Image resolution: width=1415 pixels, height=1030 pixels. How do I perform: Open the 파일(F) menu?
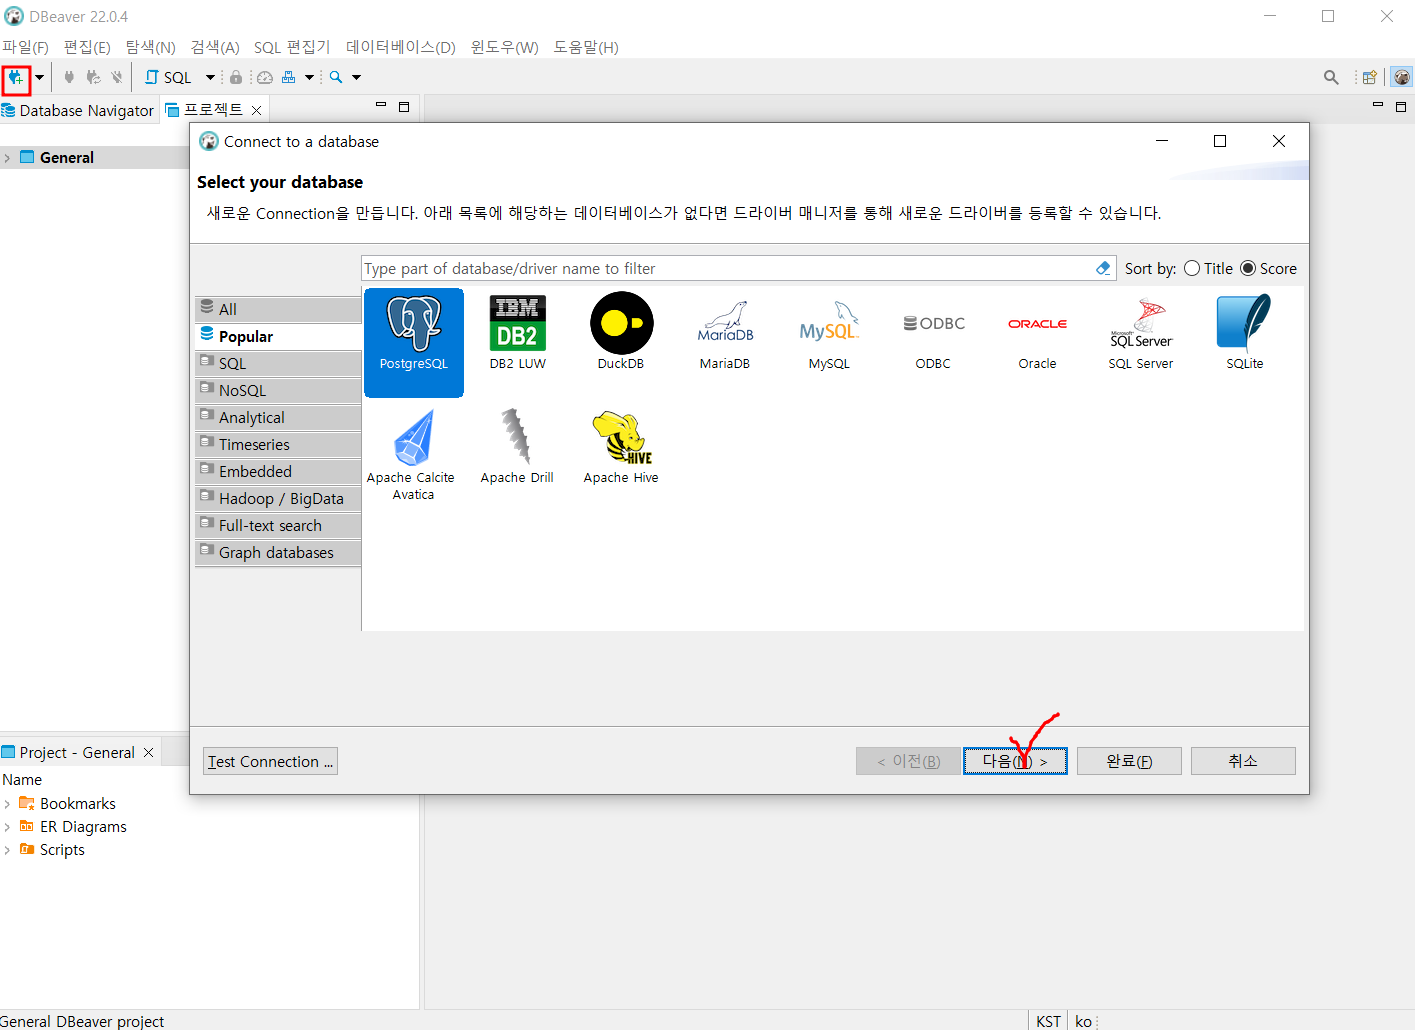point(26,47)
